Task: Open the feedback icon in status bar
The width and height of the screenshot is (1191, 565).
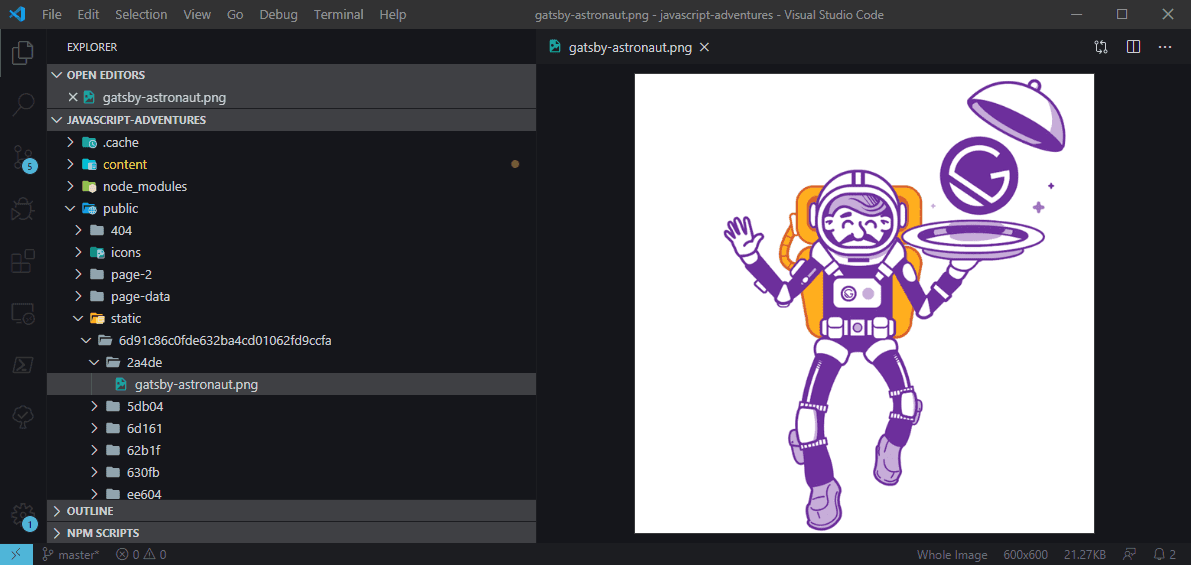Action: (x=1130, y=554)
